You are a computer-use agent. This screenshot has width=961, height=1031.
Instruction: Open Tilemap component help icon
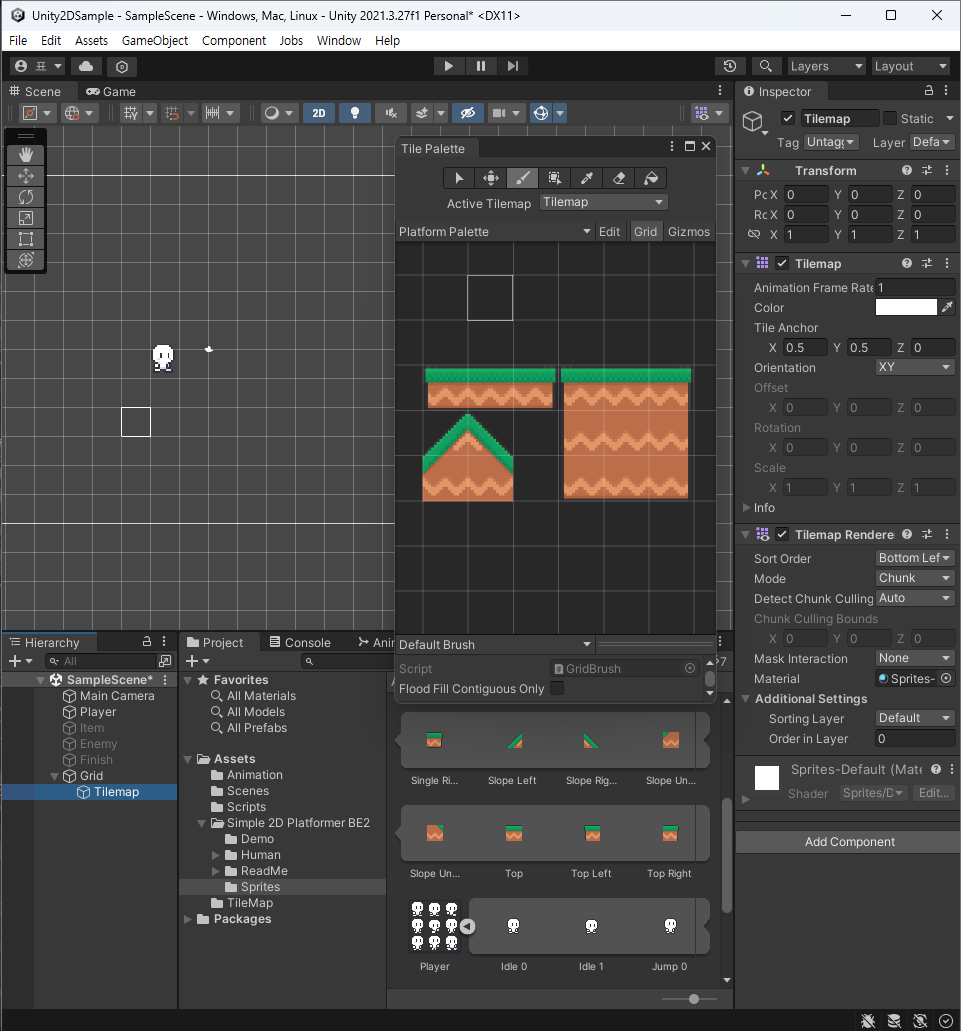click(x=907, y=263)
